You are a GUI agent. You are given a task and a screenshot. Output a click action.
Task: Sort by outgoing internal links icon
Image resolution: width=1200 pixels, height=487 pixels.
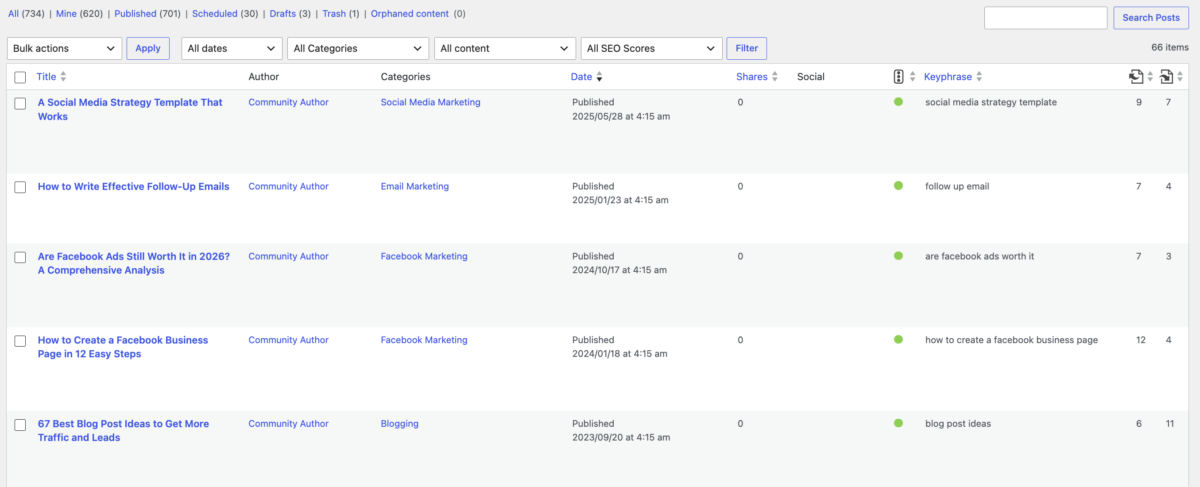coord(1135,76)
